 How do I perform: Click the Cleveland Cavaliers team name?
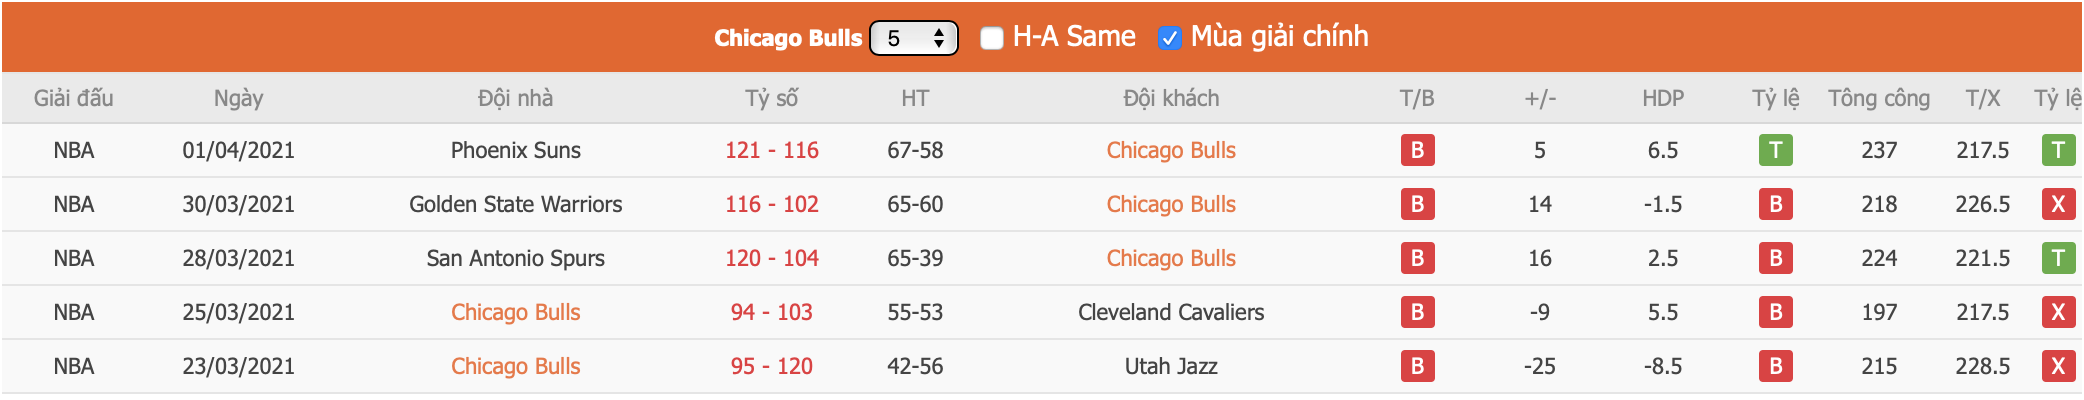click(x=1171, y=312)
